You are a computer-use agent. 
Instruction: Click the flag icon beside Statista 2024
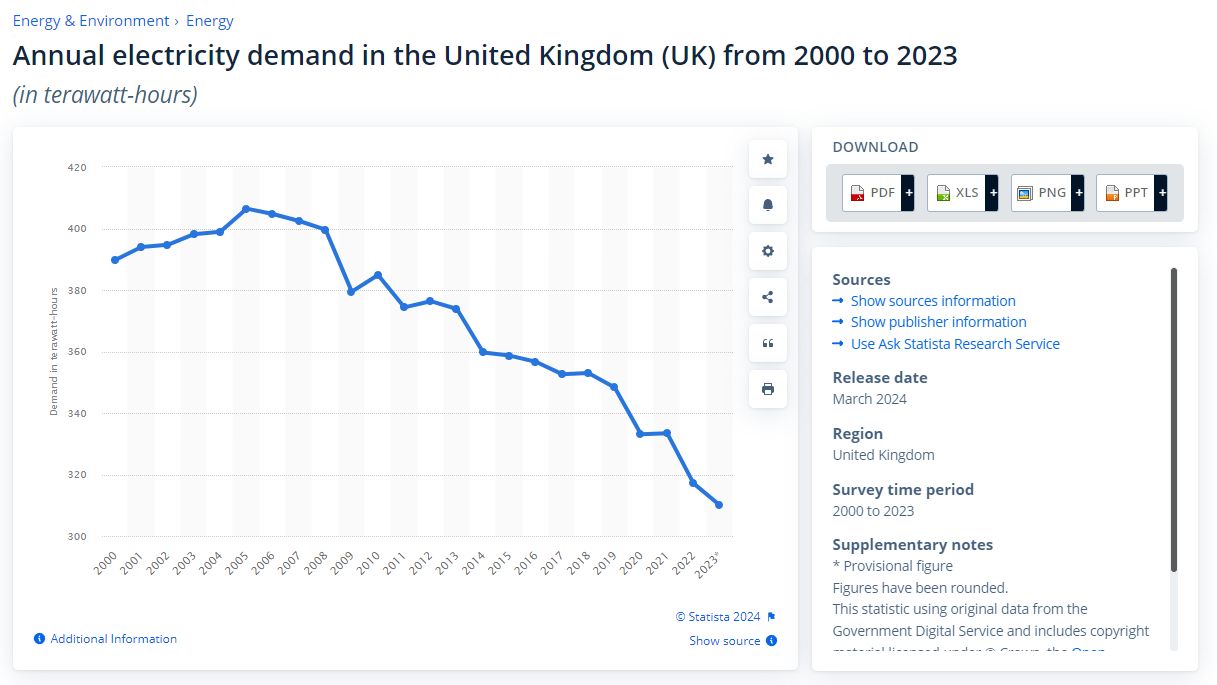click(771, 616)
